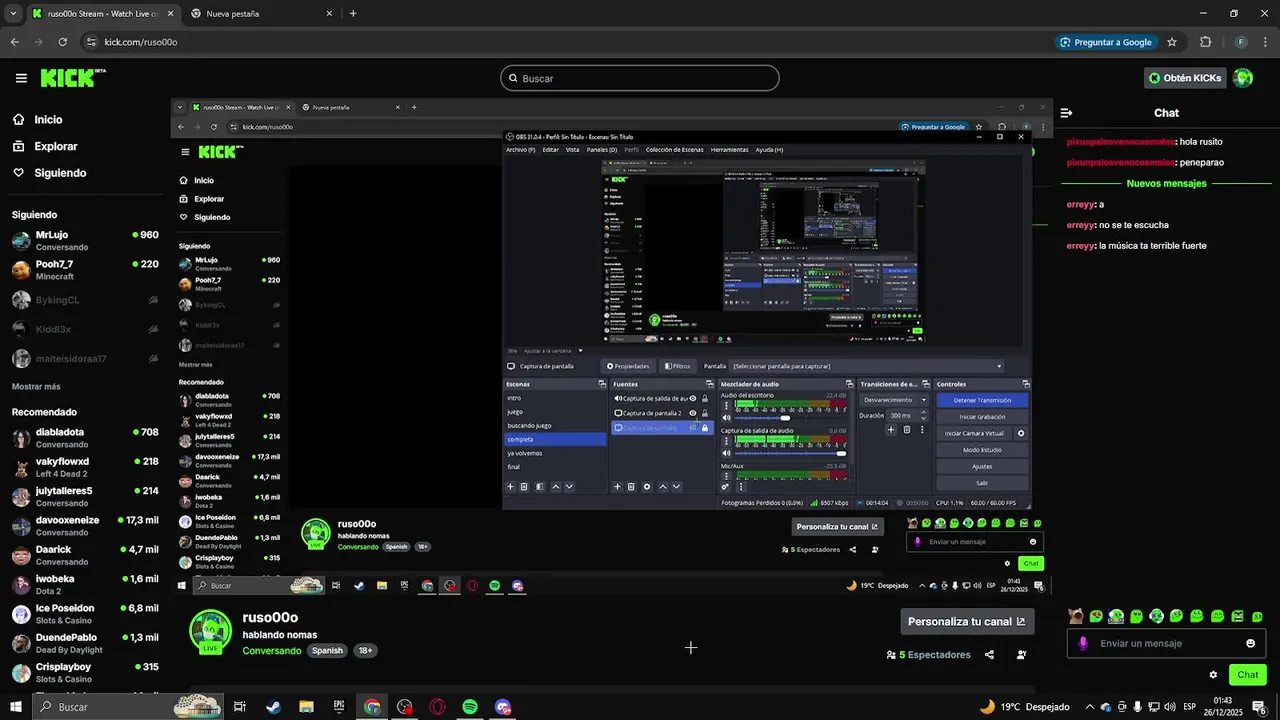The width and height of the screenshot is (1280, 720).
Task: Mute Captura de salida de audio in streamed OBS mixer
Action: 725,453
